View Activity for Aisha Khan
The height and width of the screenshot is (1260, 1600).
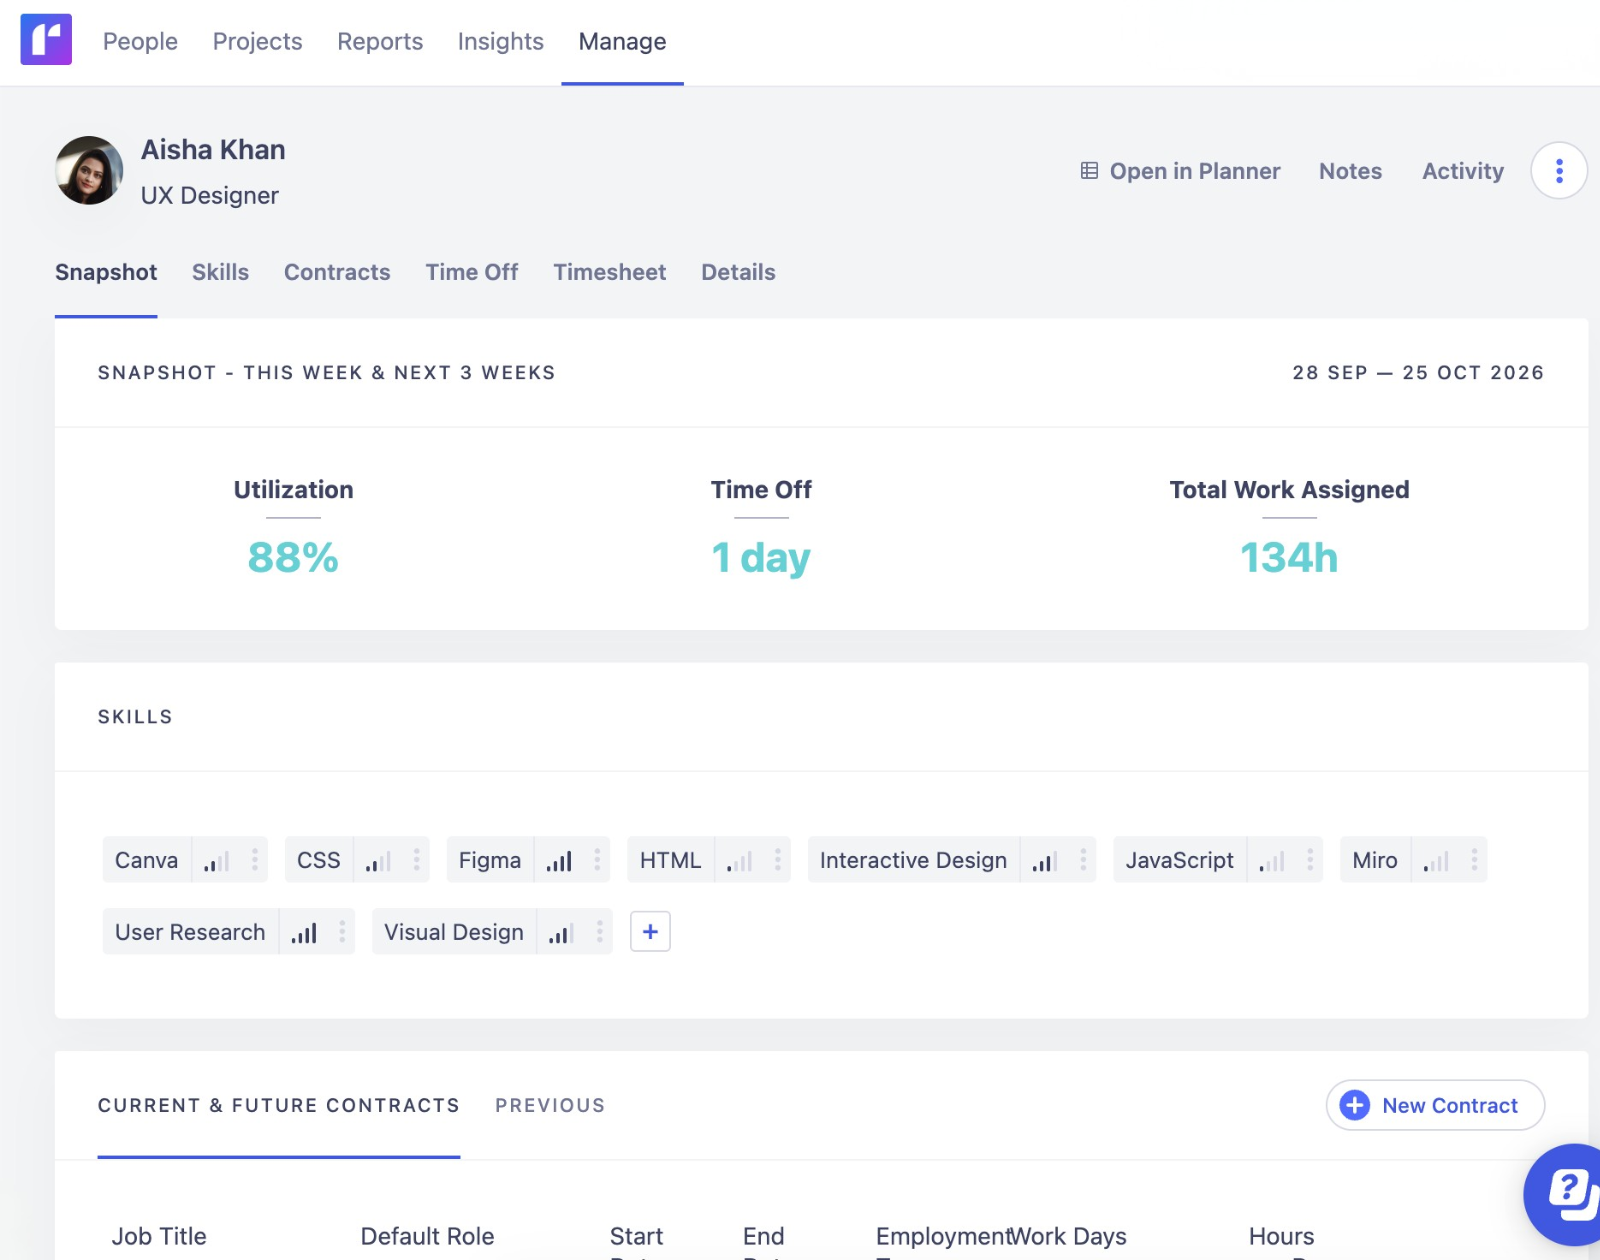pyautogui.click(x=1463, y=171)
